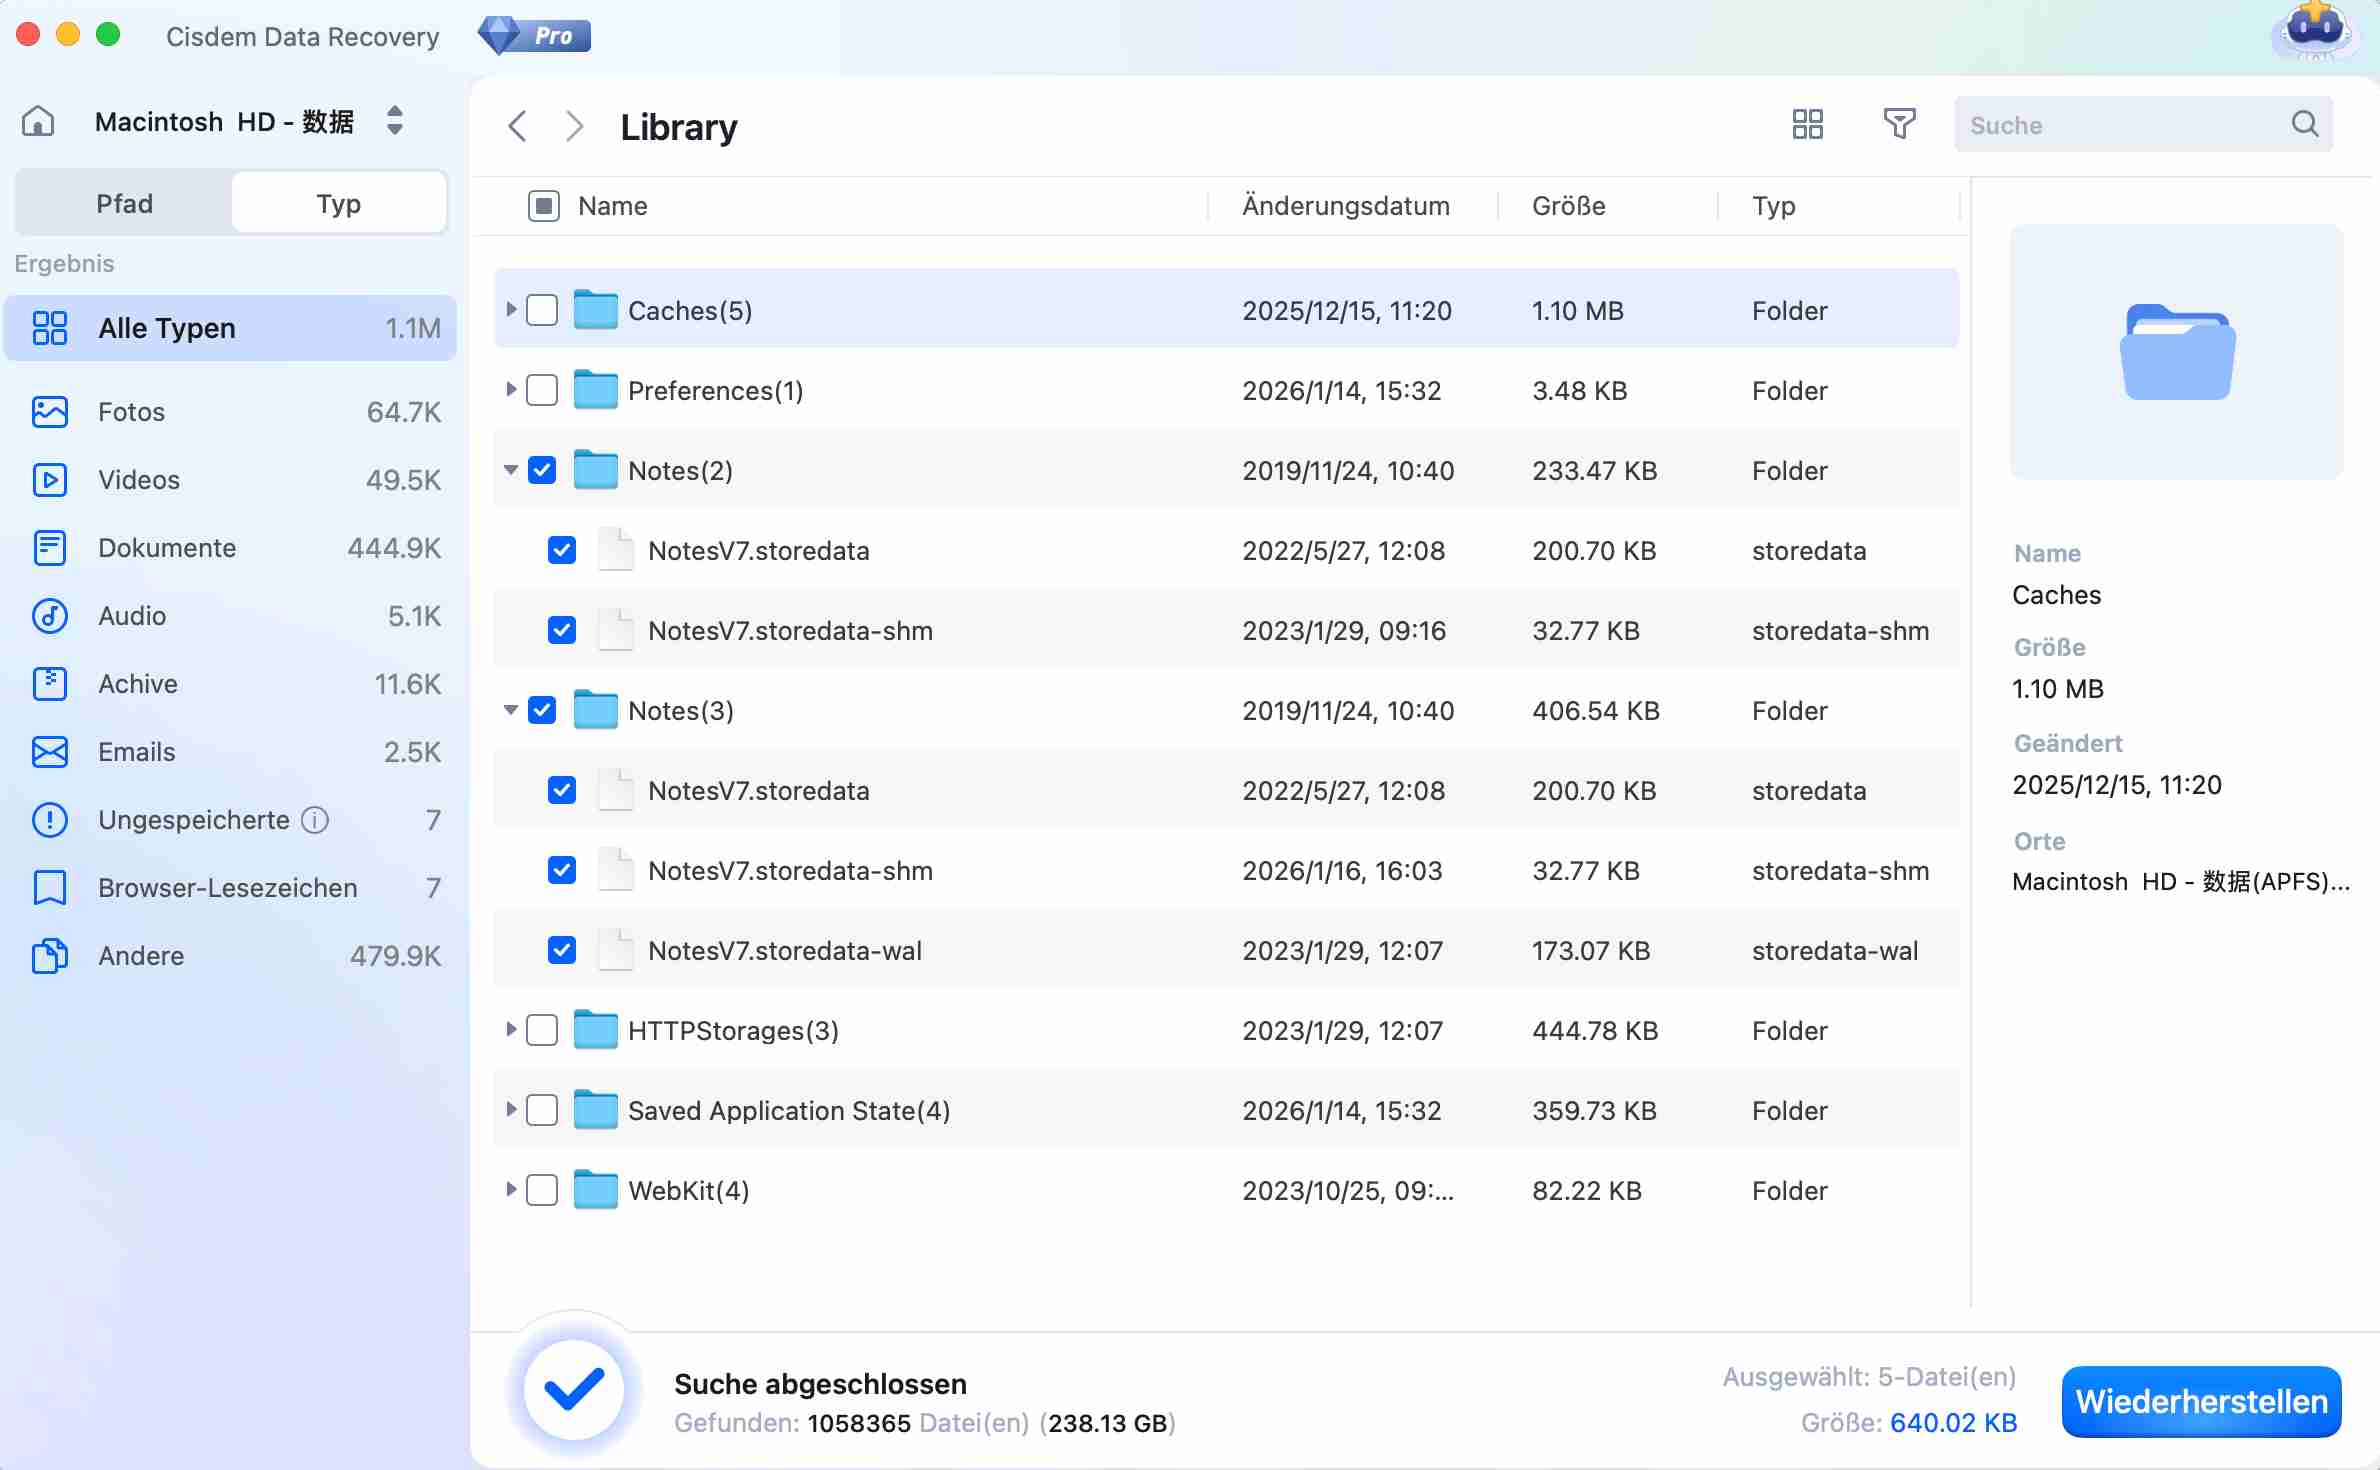Click the search magnifier icon
Screen dimensions: 2380x1470
[2304, 125]
